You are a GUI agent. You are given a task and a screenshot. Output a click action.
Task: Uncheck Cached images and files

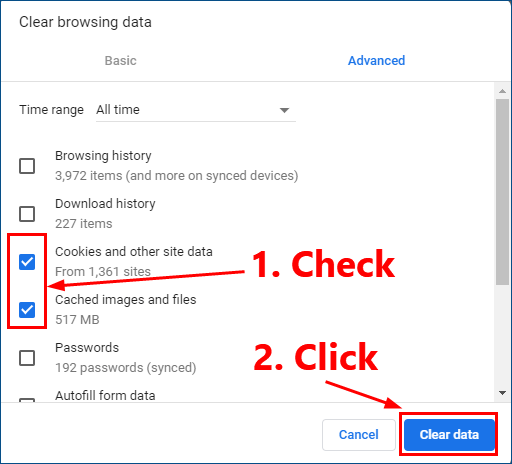pyautogui.click(x=27, y=310)
